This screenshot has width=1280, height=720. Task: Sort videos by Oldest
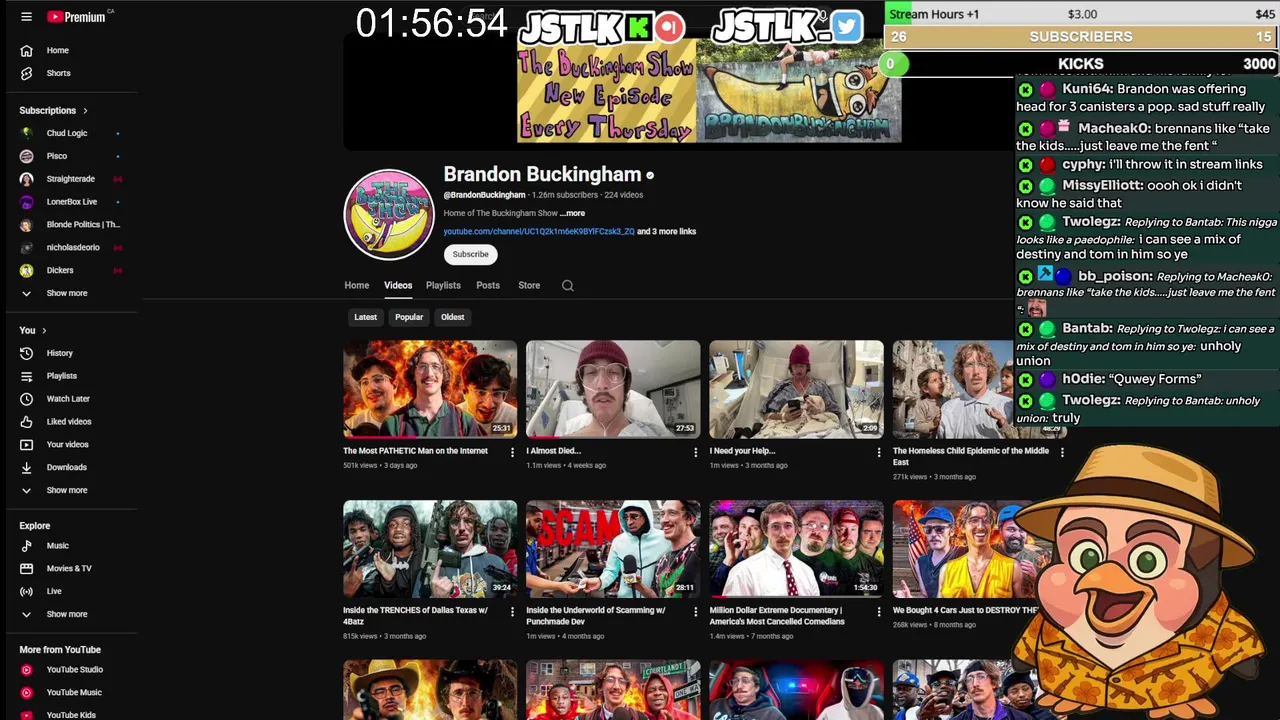pos(453,317)
